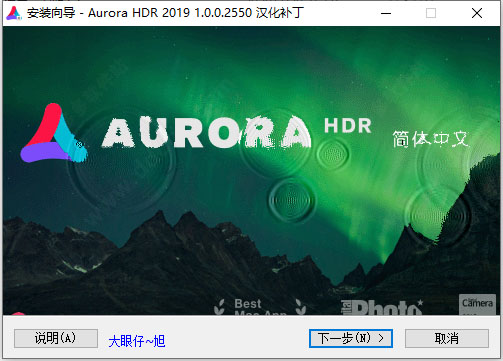This screenshot has height=361, width=503.
Task: Open the 说明(A) description button
Action: [56, 338]
